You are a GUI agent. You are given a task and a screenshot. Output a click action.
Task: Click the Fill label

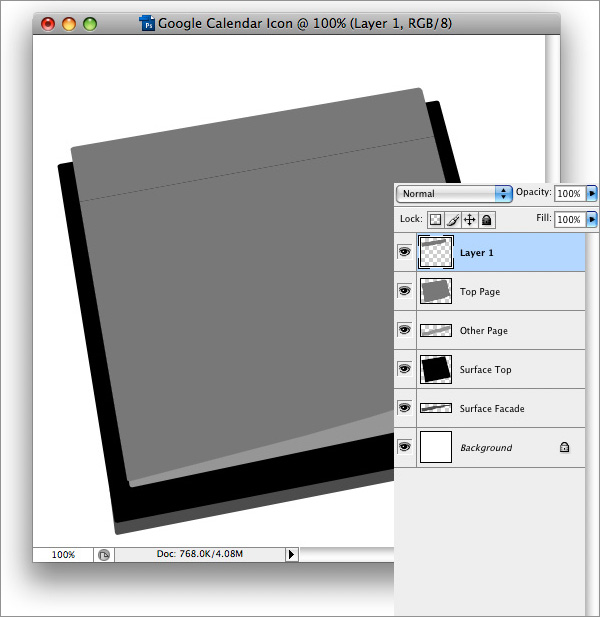click(544, 218)
